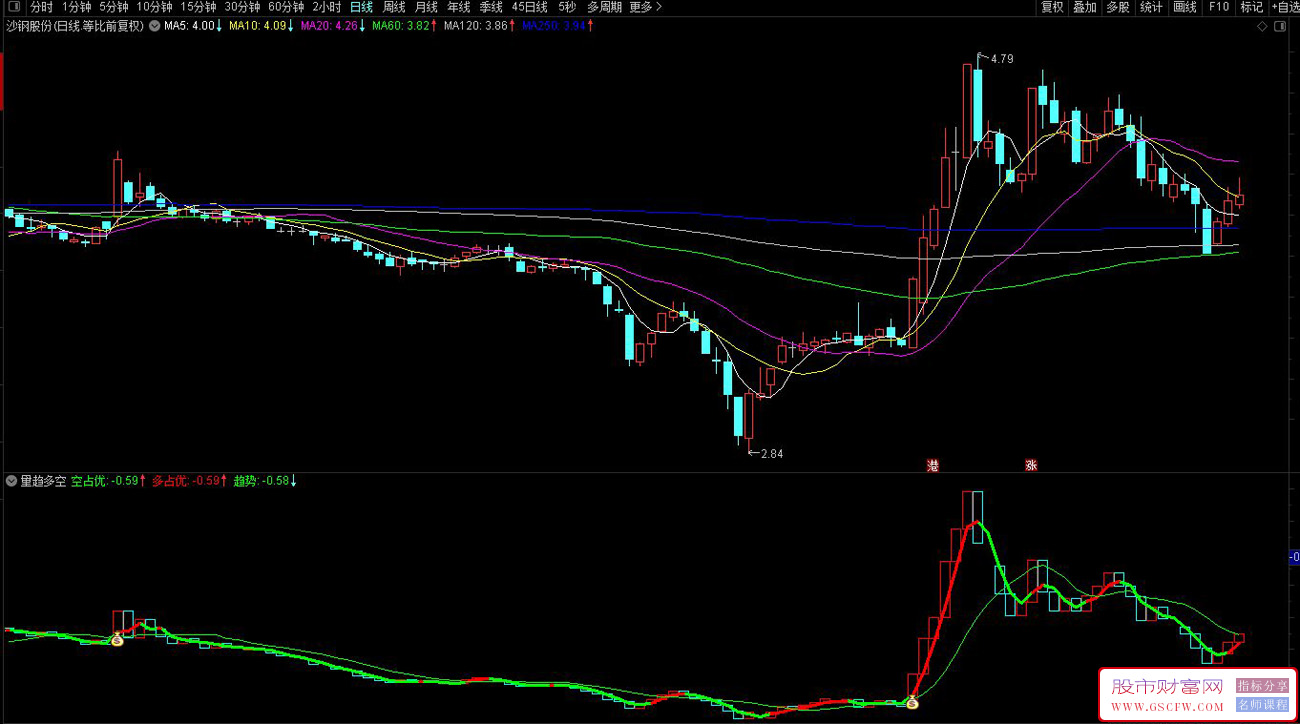The height and width of the screenshot is (724, 1300).
Task: Click the 量趋多空 indicator name
Action: click(x=43, y=481)
